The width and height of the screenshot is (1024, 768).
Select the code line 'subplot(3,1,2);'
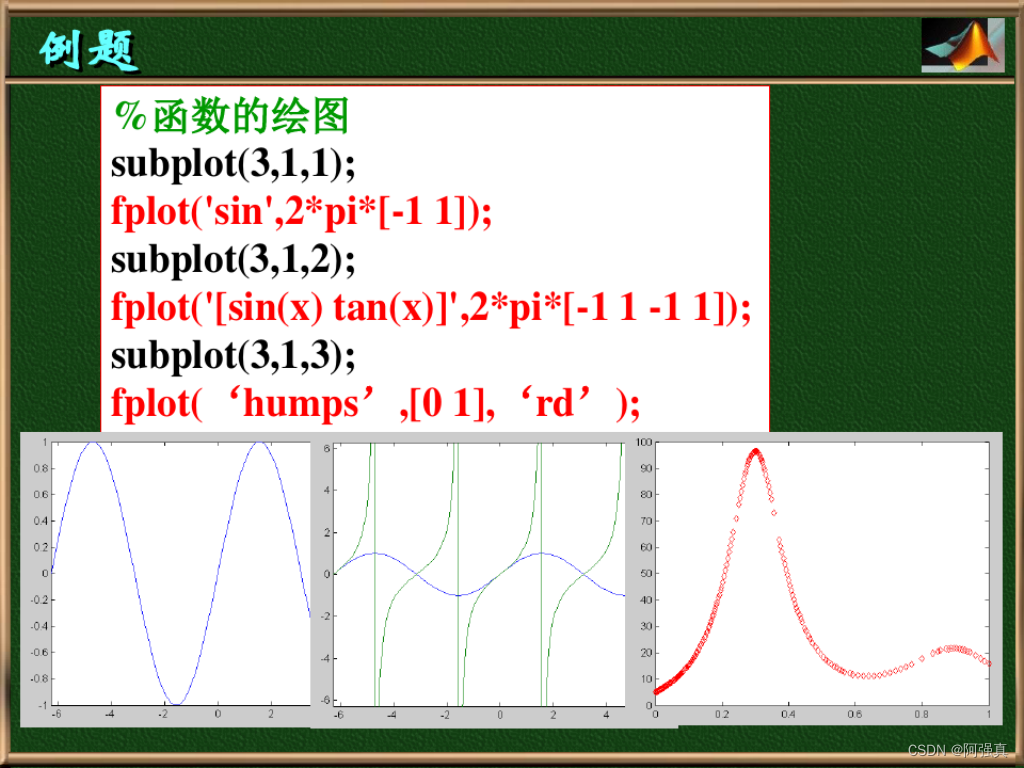(233, 260)
